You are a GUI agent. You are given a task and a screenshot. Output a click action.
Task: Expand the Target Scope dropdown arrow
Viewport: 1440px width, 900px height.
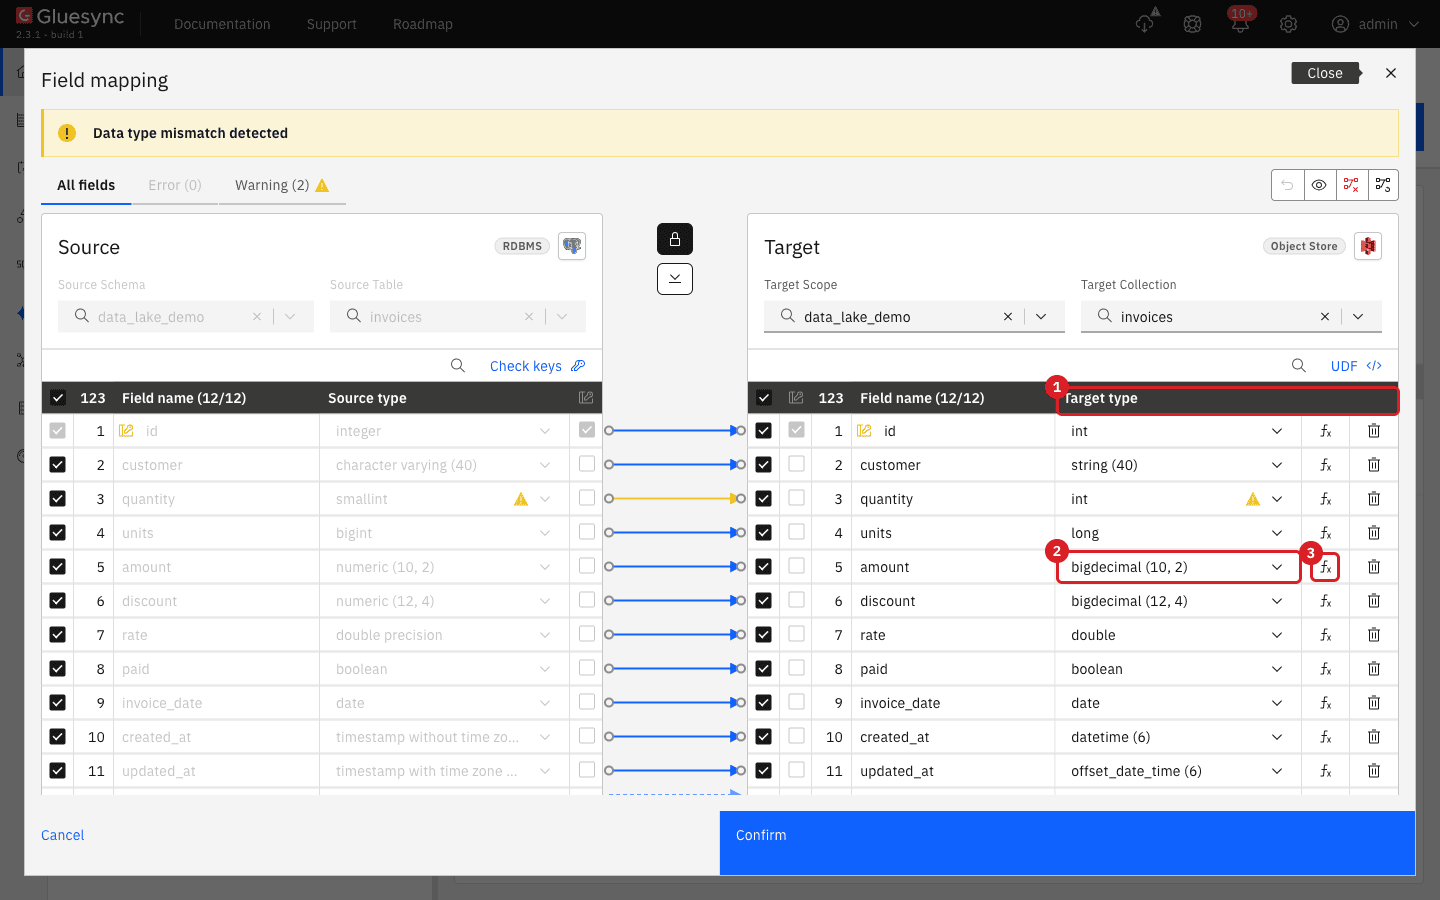click(1041, 317)
